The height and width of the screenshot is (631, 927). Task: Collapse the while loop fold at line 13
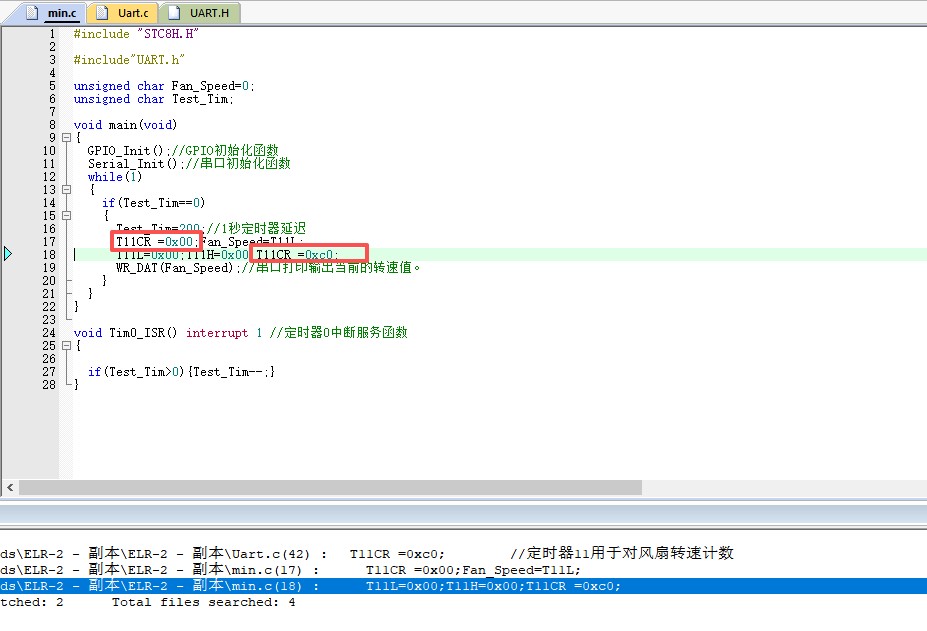coord(66,190)
